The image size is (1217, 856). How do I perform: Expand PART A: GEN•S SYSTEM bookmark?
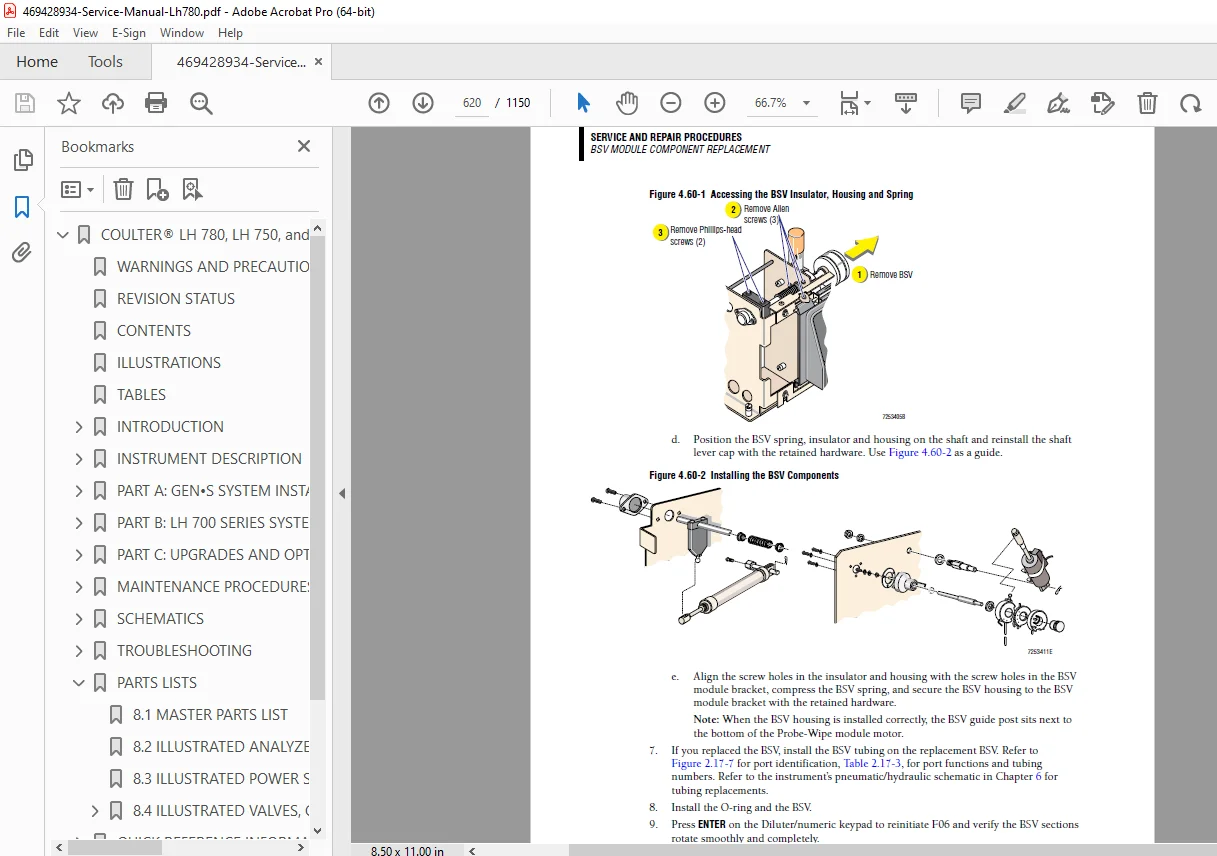point(79,491)
